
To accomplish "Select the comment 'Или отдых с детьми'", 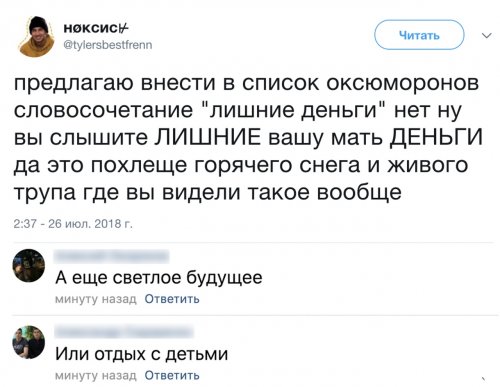I will click(x=142, y=354).
